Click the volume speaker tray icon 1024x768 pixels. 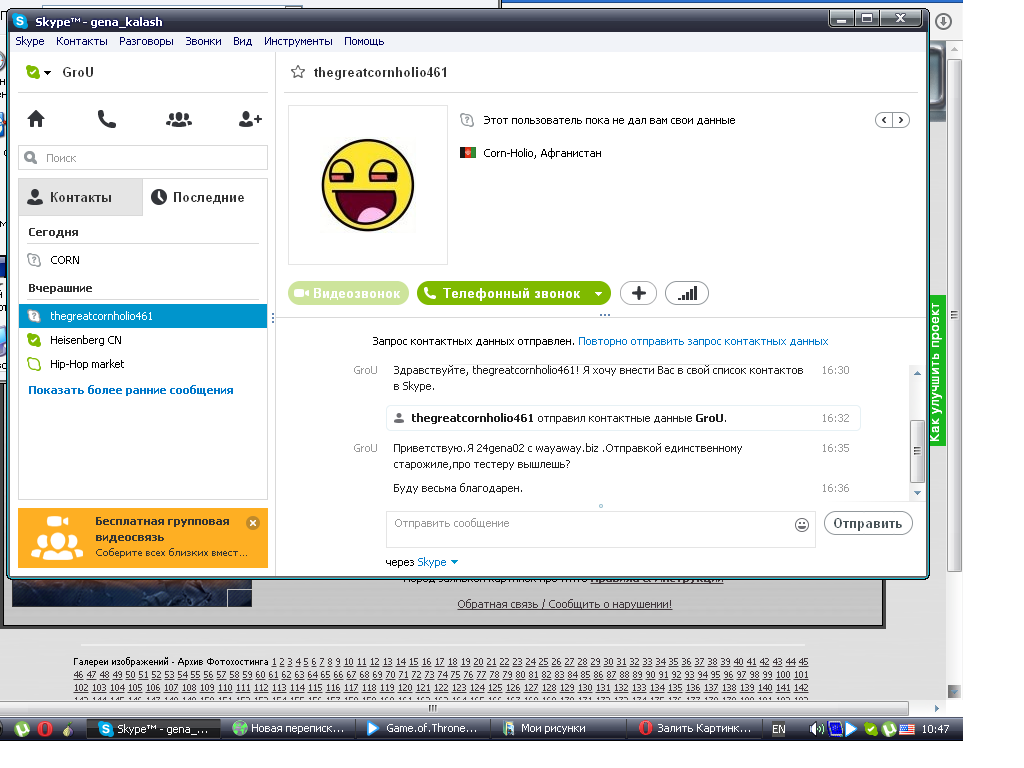click(x=816, y=729)
